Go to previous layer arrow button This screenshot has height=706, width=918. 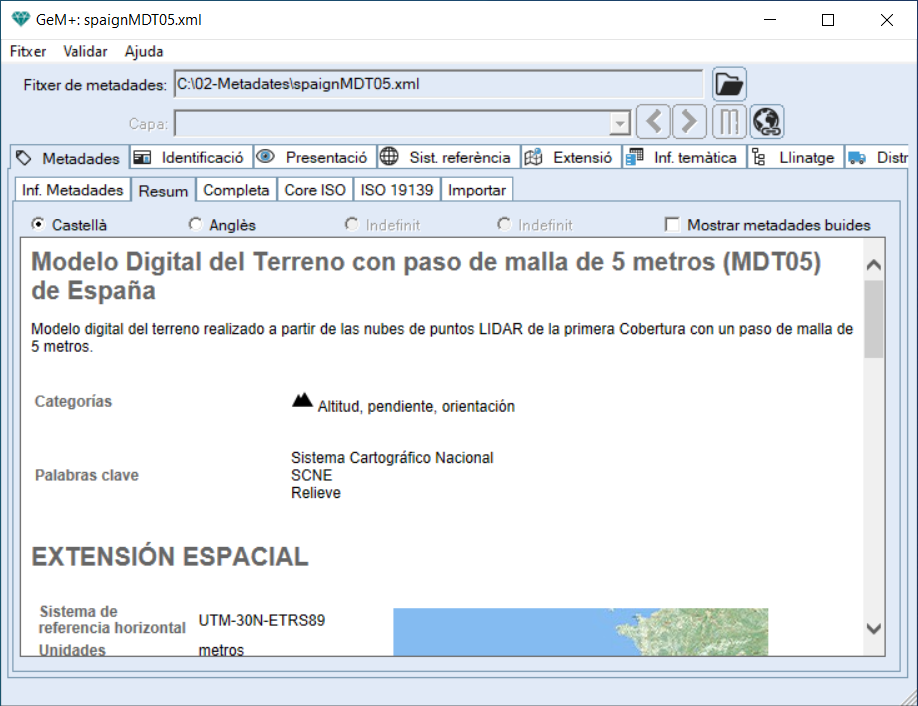(x=653, y=122)
